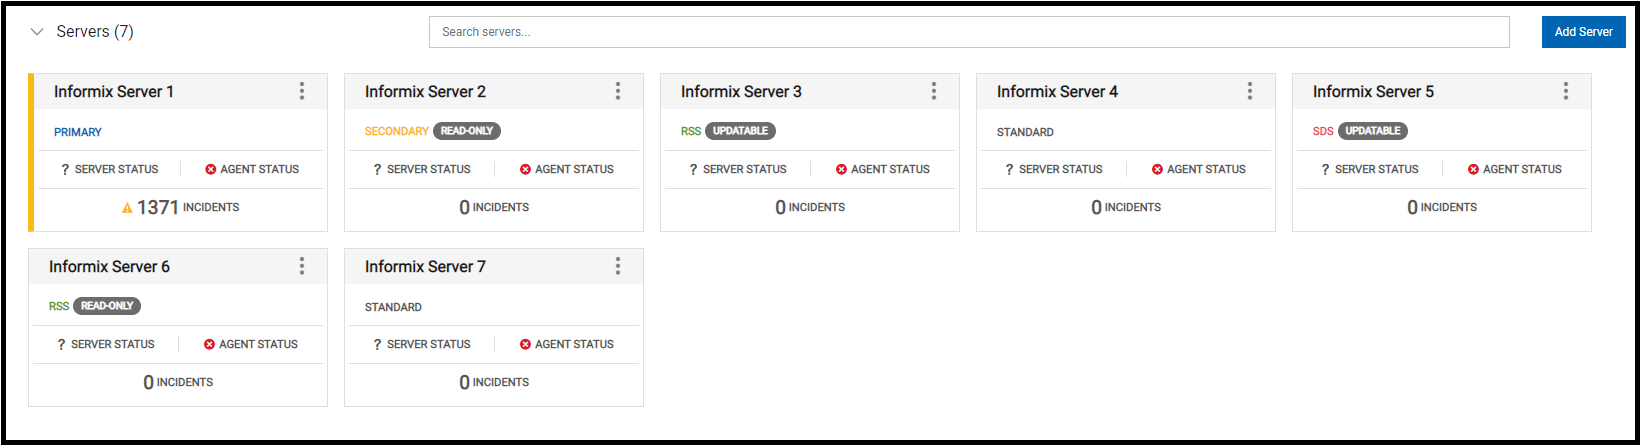The width and height of the screenshot is (1640, 445).
Task: Open Informix Server 5 kebab menu
Action: (x=1566, y=91)
